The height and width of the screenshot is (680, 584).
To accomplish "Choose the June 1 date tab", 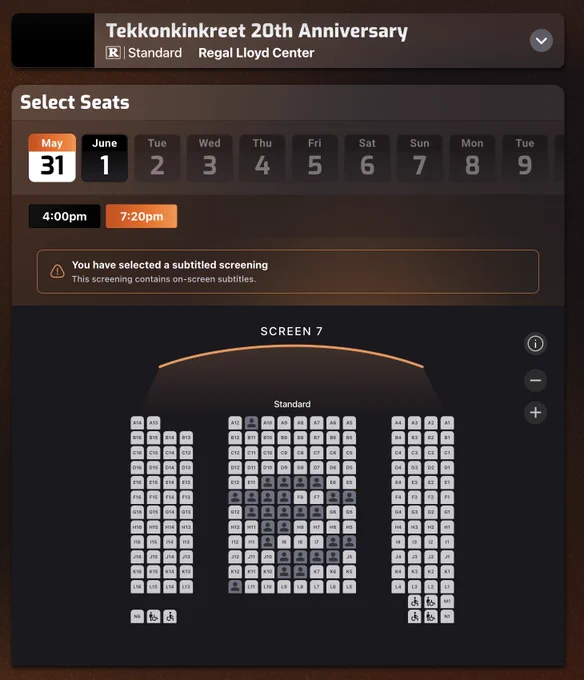I will click(104, 158).
